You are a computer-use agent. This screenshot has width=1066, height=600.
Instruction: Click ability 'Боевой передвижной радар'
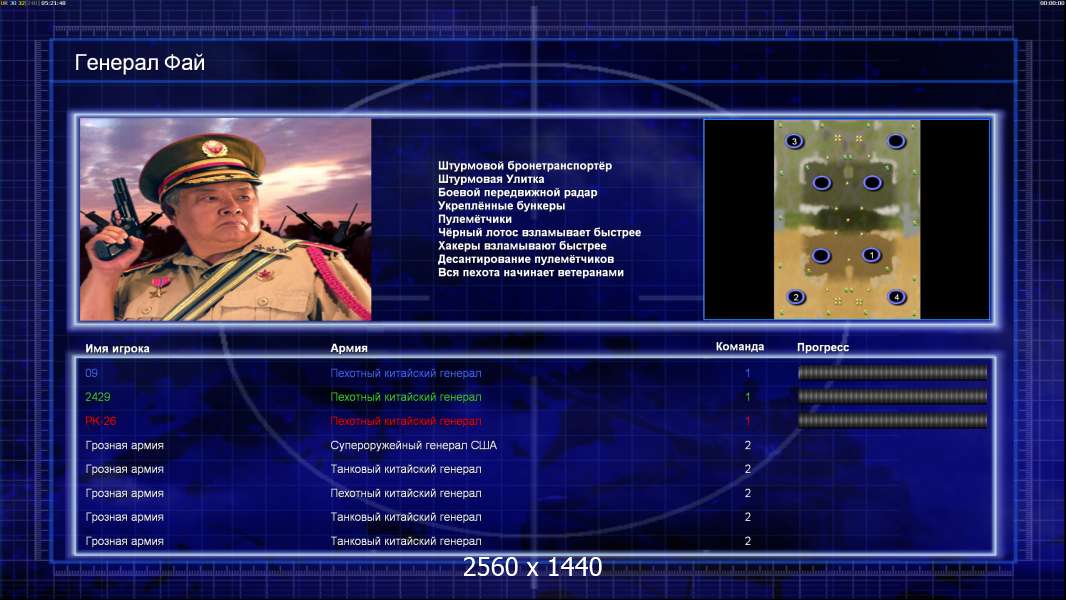click(517, 192)
